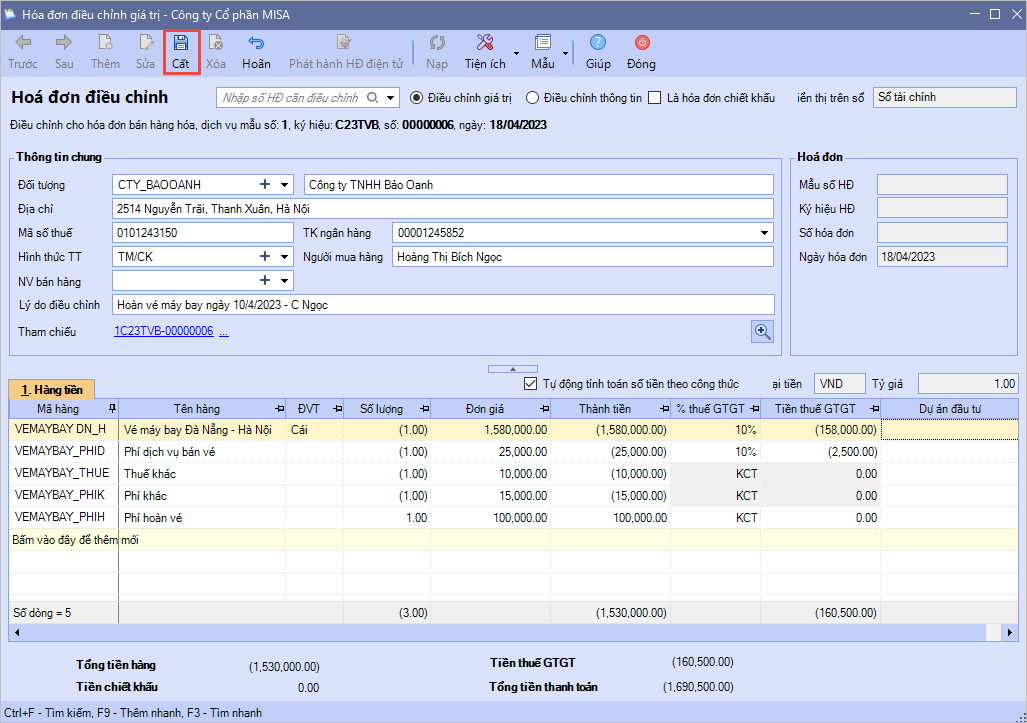Viewport: 1027px width, 723px height.
Task: Click the Mẫu template icon
Action: [543, 44]
